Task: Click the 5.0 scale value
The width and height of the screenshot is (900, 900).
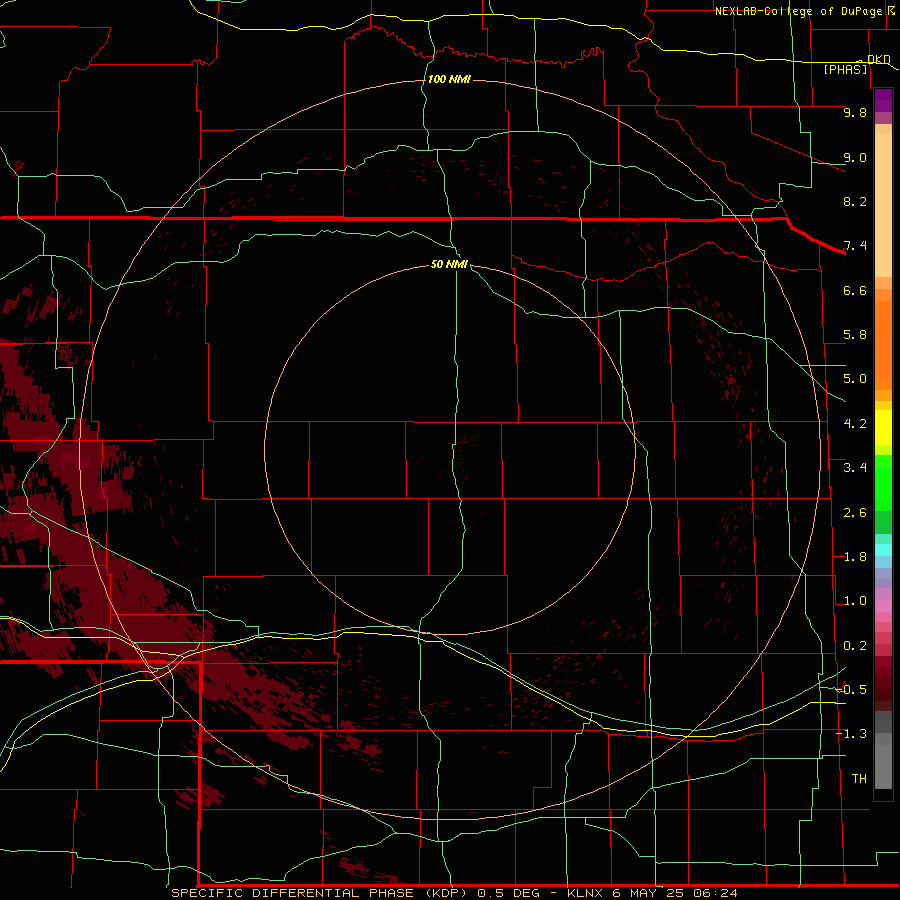Action: 855,379
